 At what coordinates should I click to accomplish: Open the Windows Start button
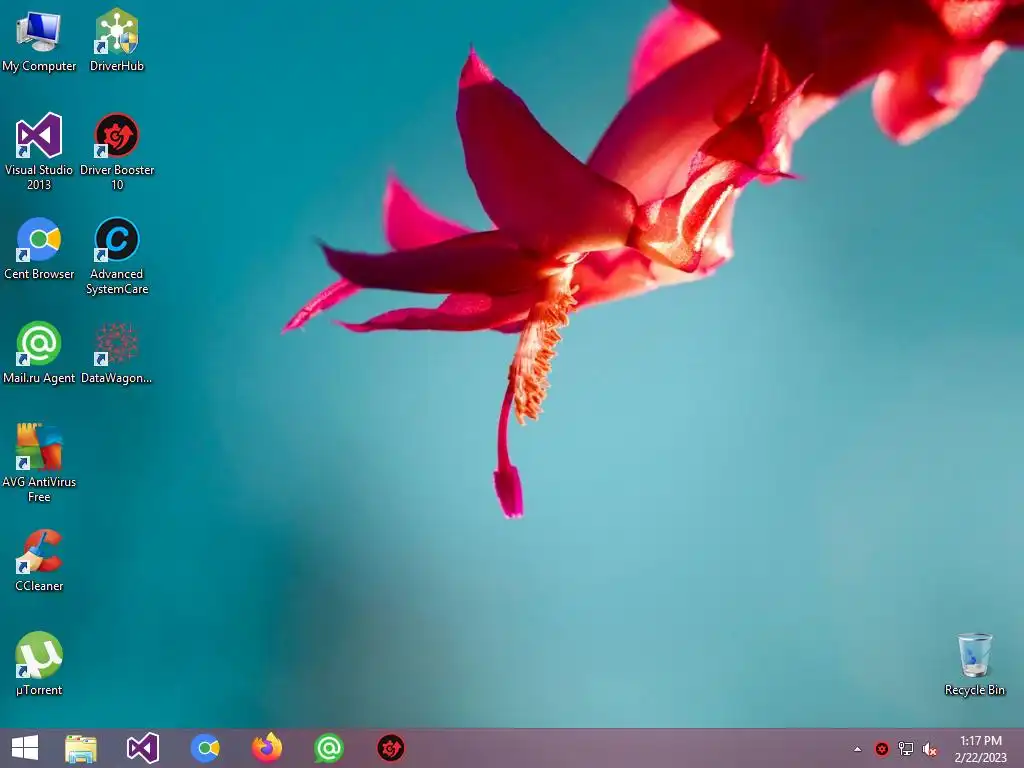point(25,748)
